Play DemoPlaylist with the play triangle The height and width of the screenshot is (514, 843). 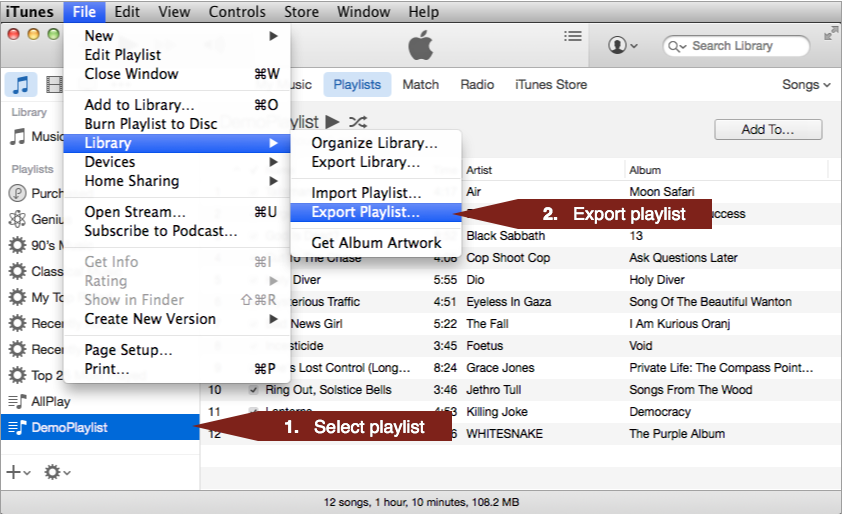(x=332, y=122)
